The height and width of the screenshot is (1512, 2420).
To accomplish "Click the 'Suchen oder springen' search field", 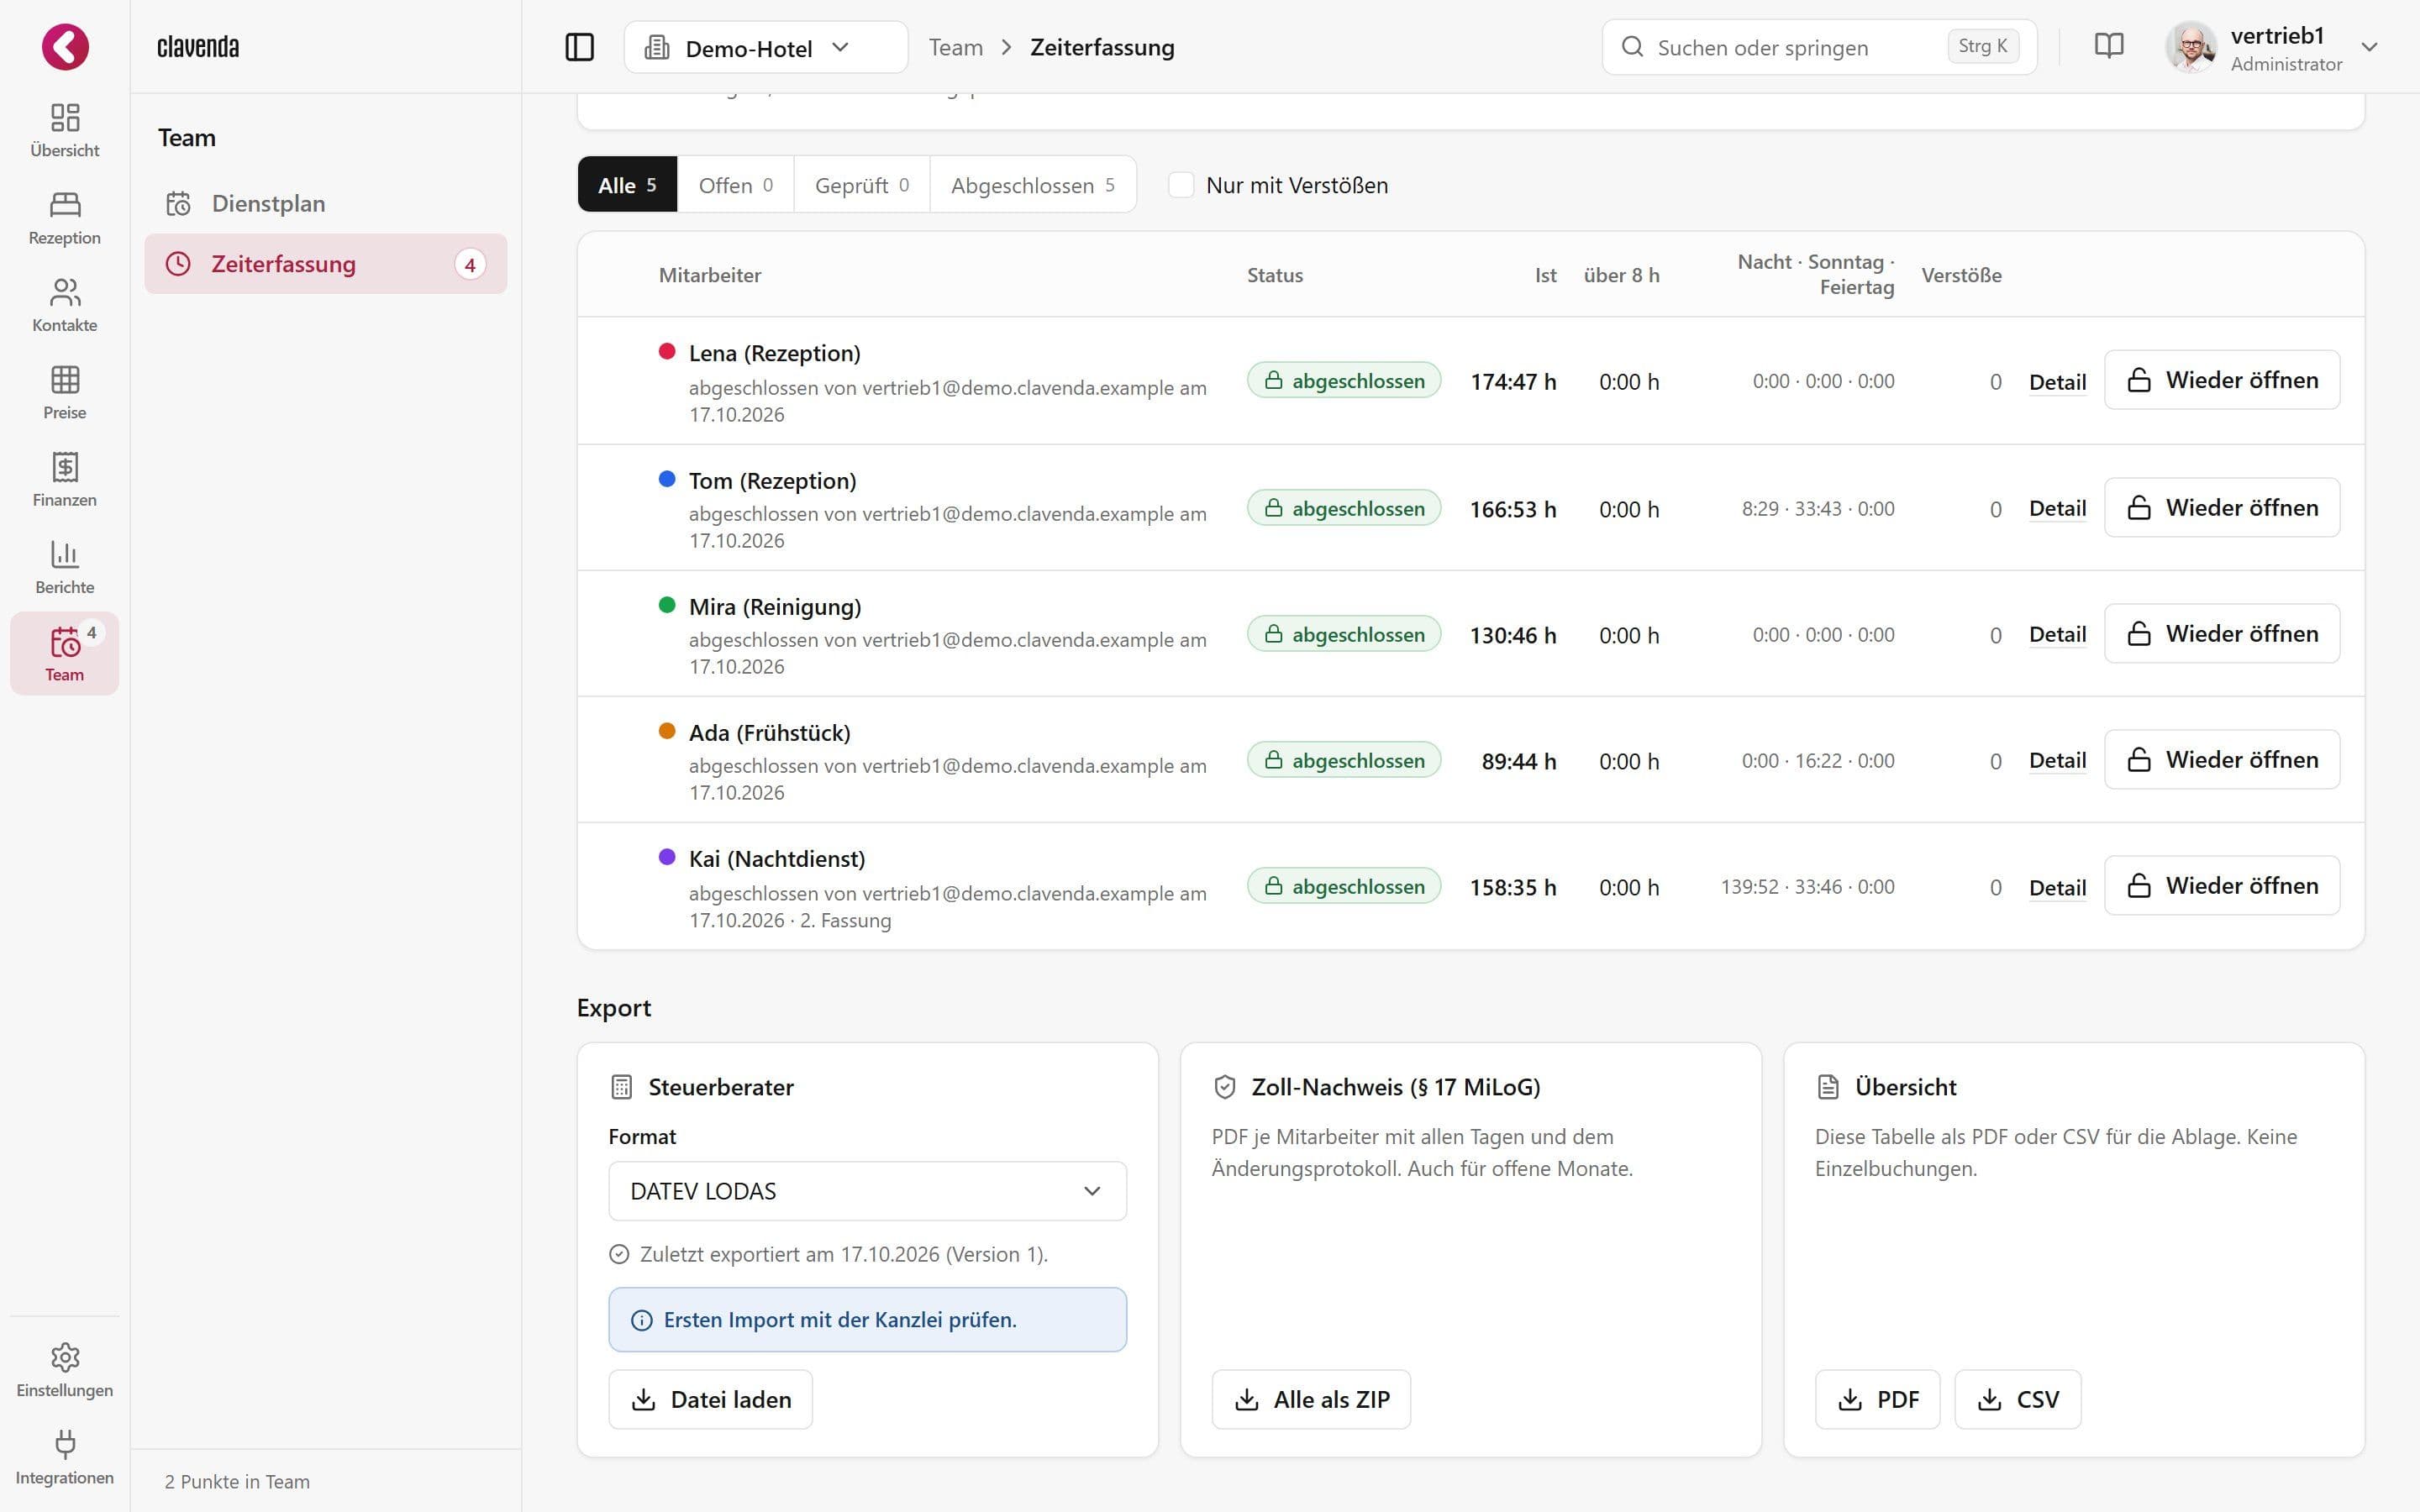I will (1819, 47).
